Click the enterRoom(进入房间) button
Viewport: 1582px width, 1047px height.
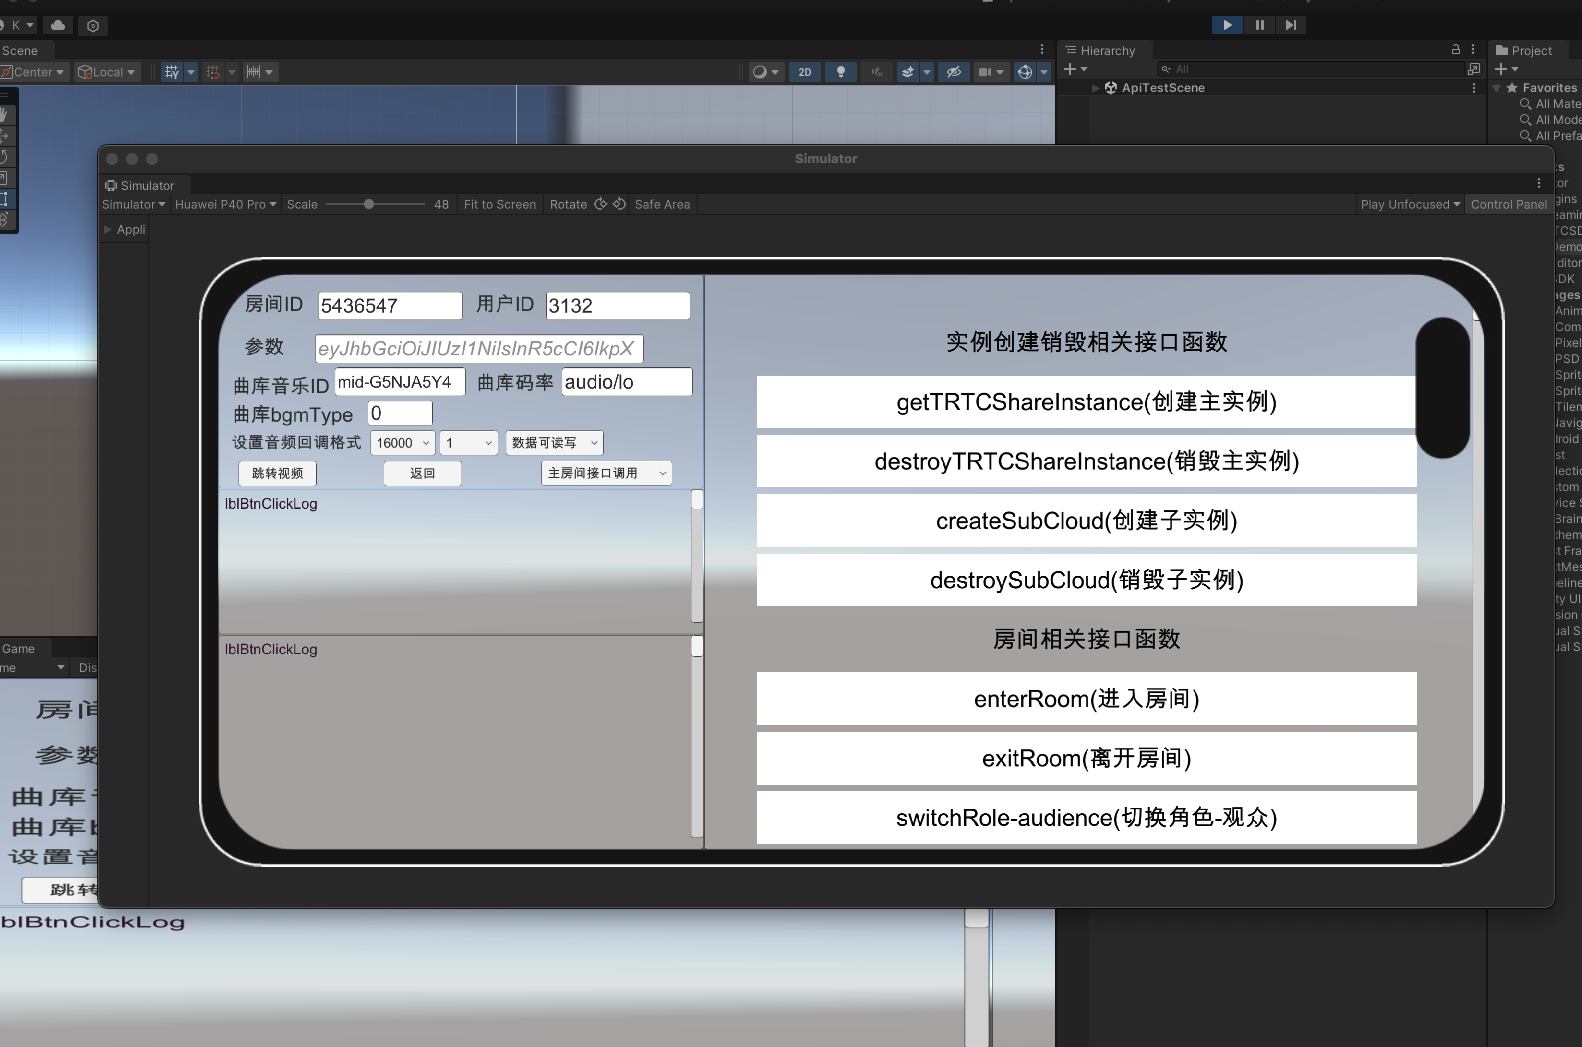click(x=1086, y=699)
